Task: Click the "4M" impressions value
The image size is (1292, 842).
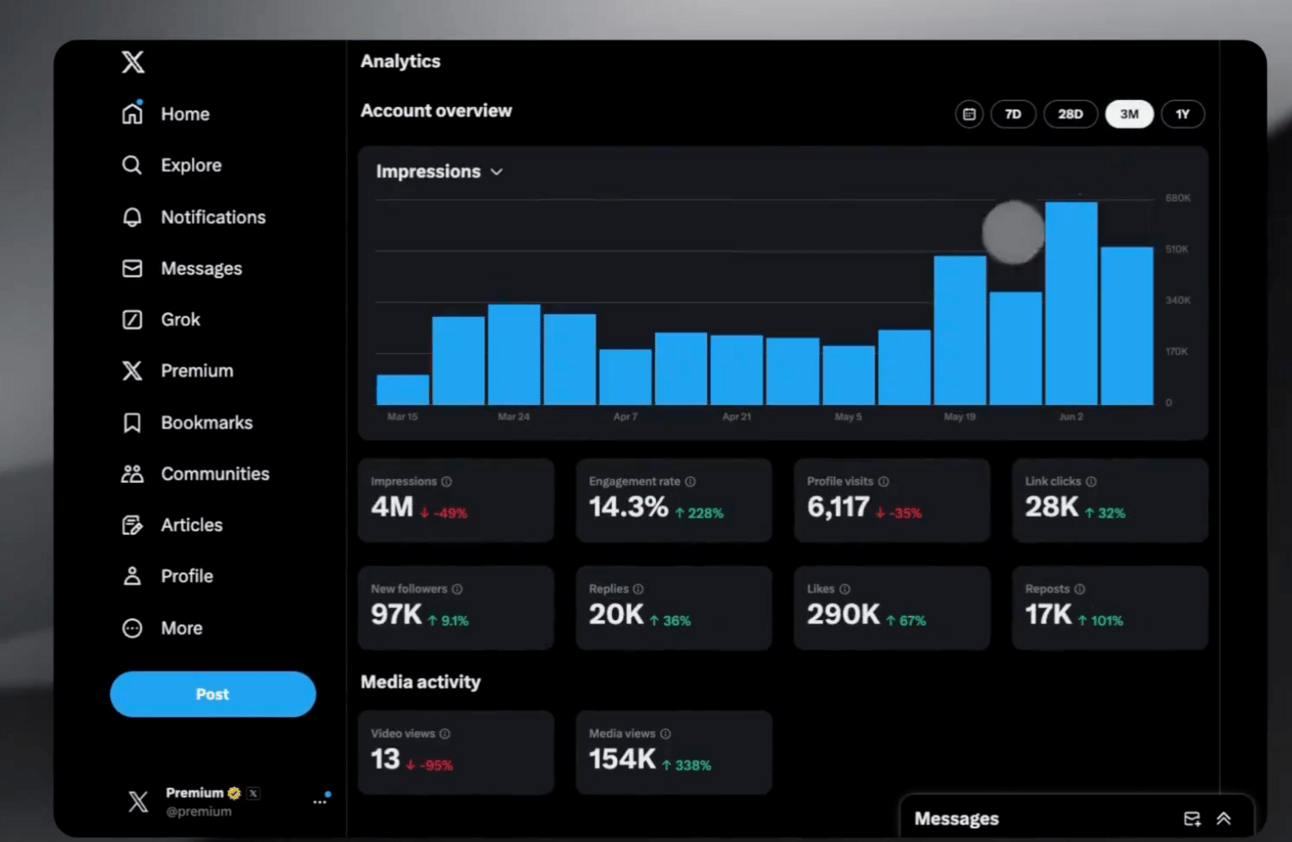Action: pyautogui.click(x=392, y=508)
